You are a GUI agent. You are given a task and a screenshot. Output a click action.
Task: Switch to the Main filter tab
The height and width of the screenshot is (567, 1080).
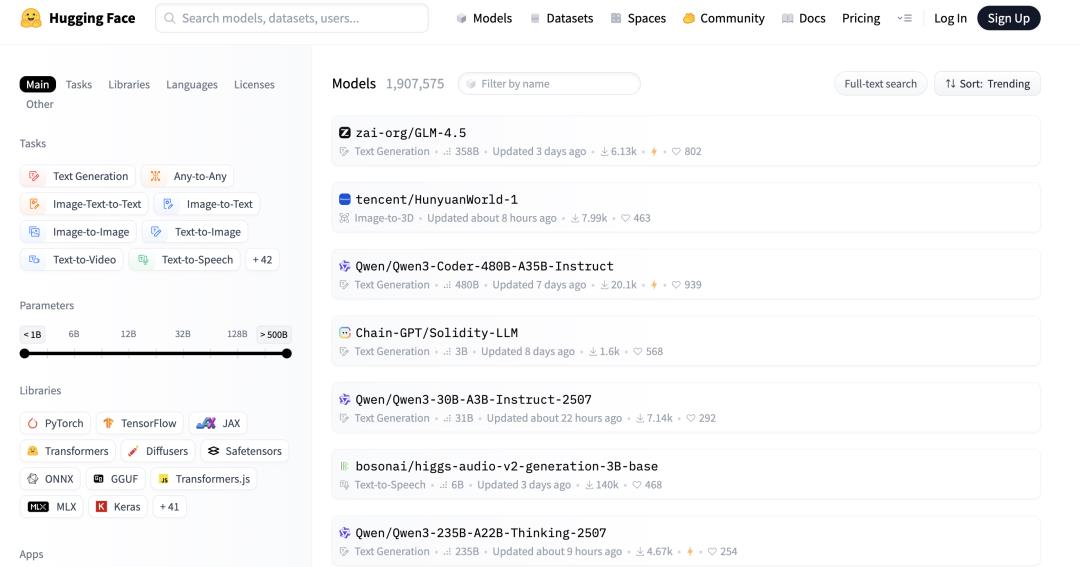point(37,85)
